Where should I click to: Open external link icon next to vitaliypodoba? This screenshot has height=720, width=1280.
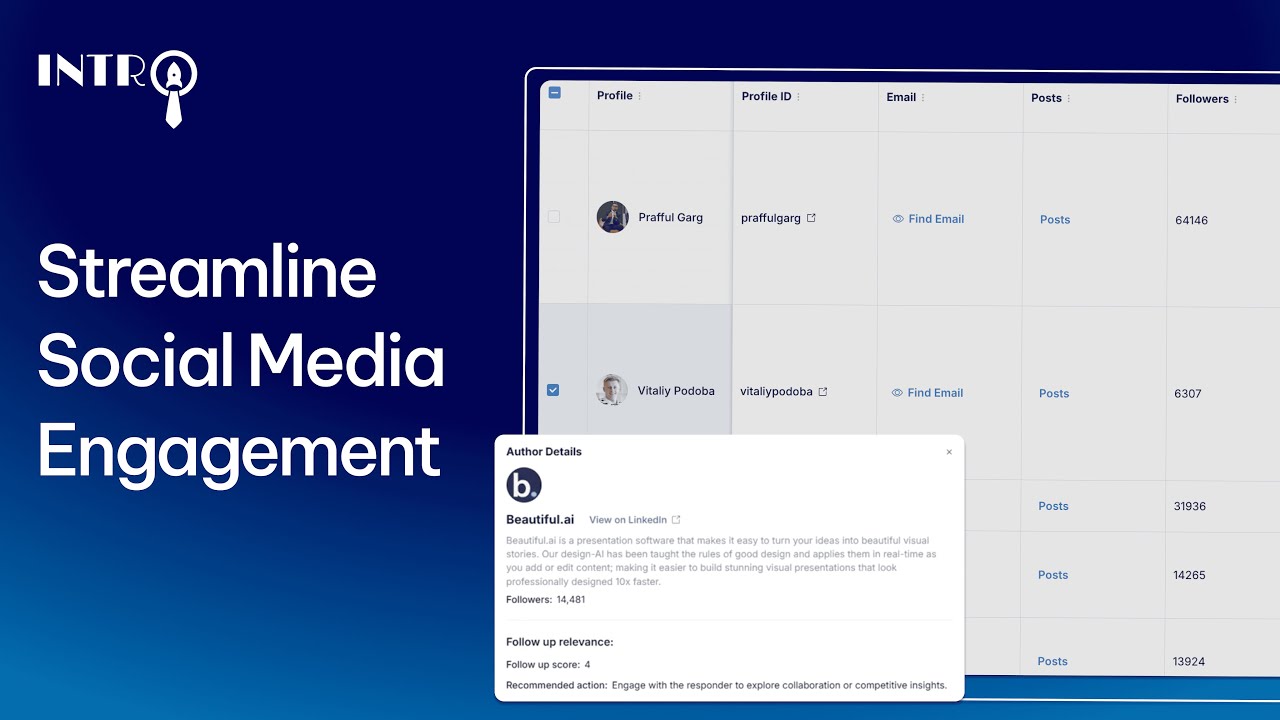[x=823, y=392]
